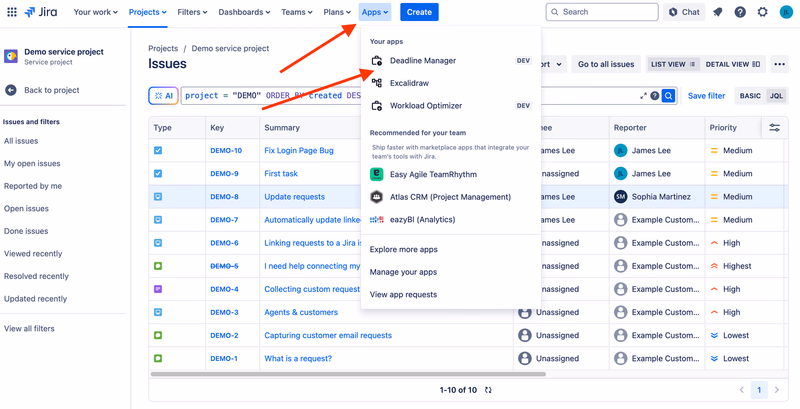Viewport: 800px width, 409px height.
Task: Expand the JQL editor with arrows icon
Action: [643, 95]
